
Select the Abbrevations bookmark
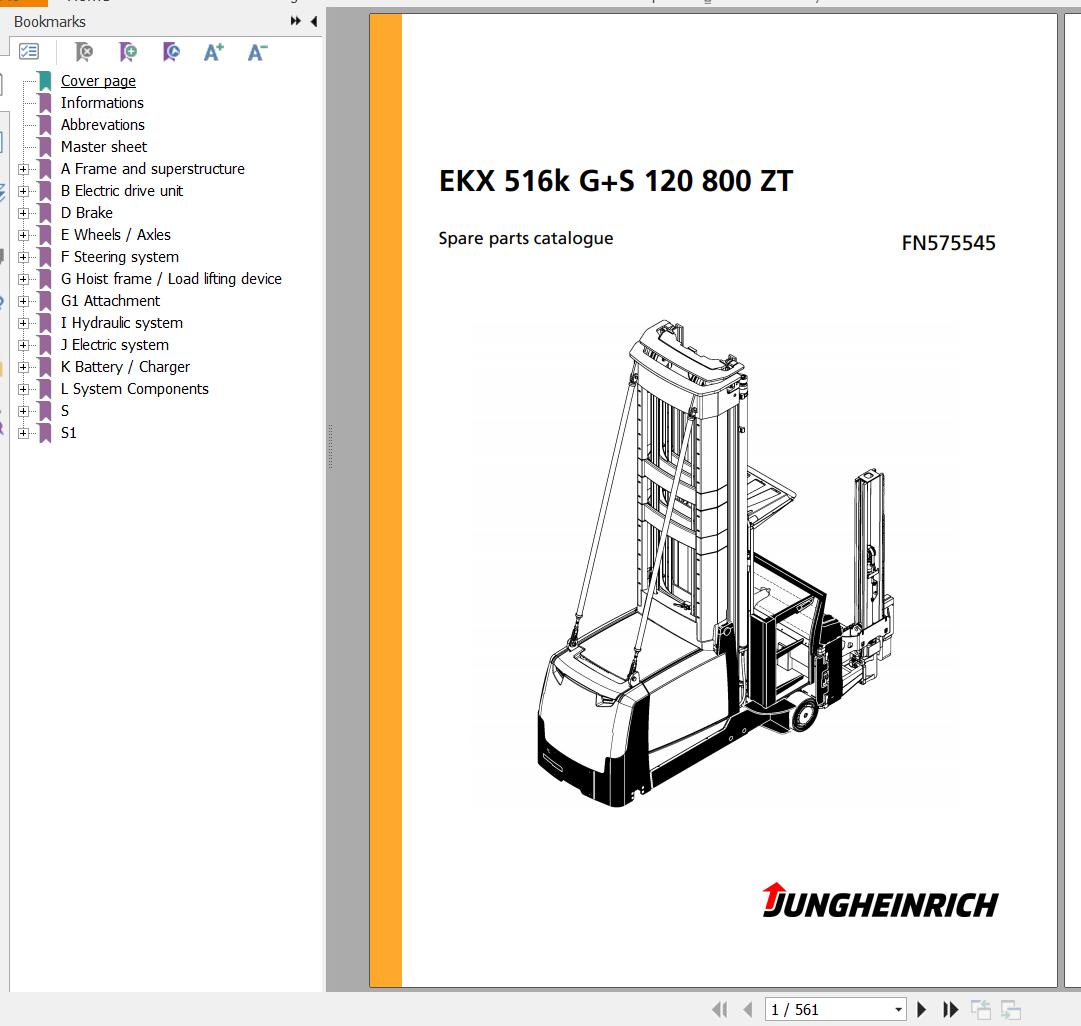102,125
